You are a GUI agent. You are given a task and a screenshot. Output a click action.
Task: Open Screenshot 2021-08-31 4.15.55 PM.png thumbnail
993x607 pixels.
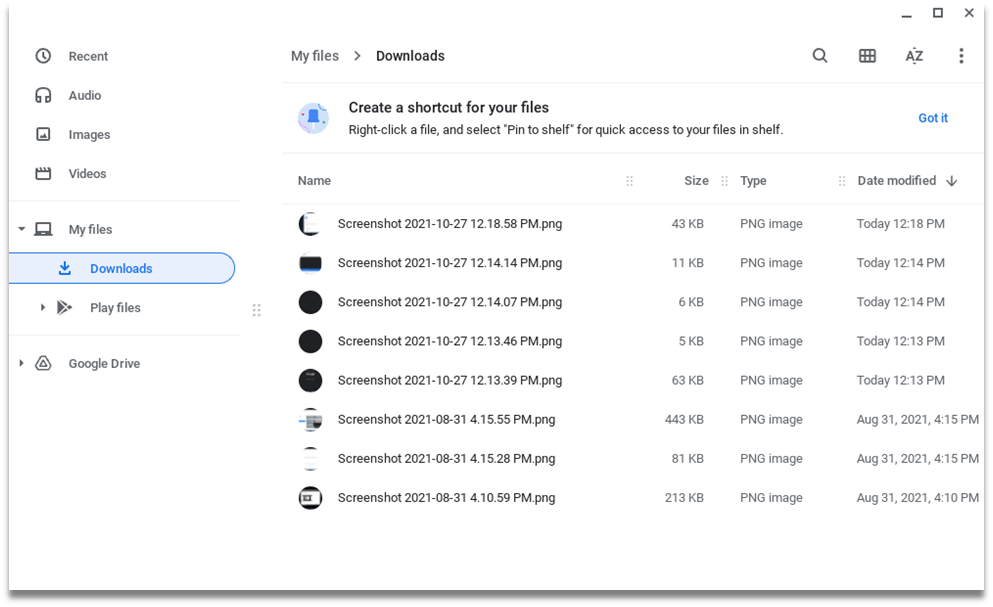coord(310,419)
